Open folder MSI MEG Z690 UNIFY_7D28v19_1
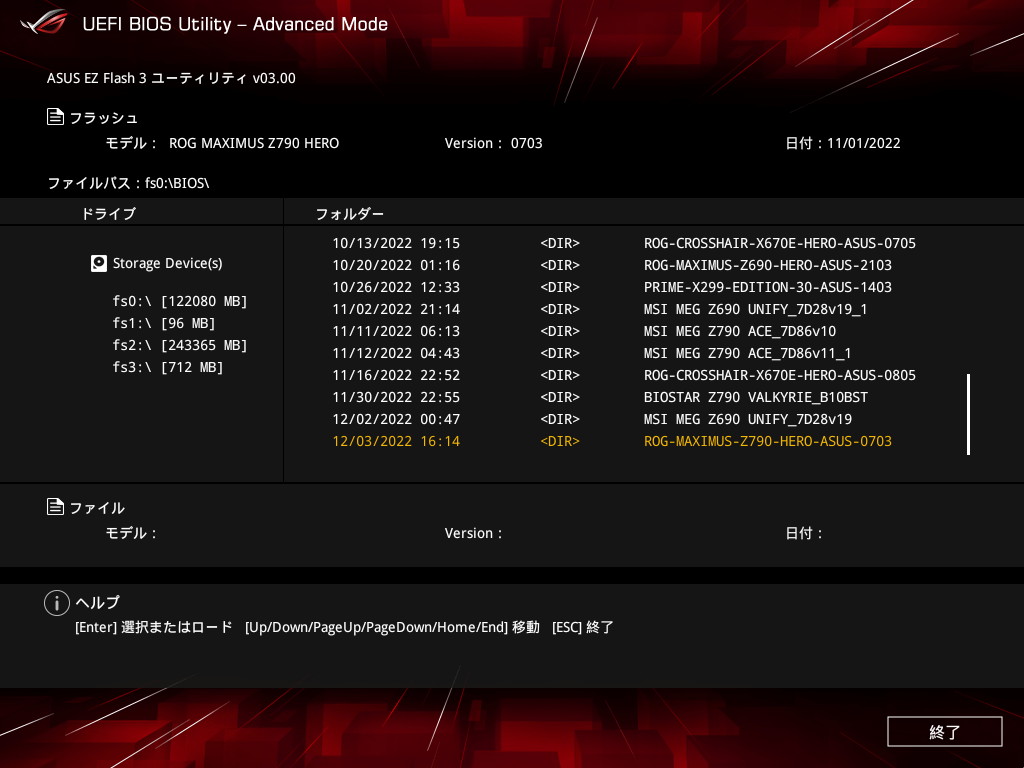 pyautogui.click(x=755, y=310)
